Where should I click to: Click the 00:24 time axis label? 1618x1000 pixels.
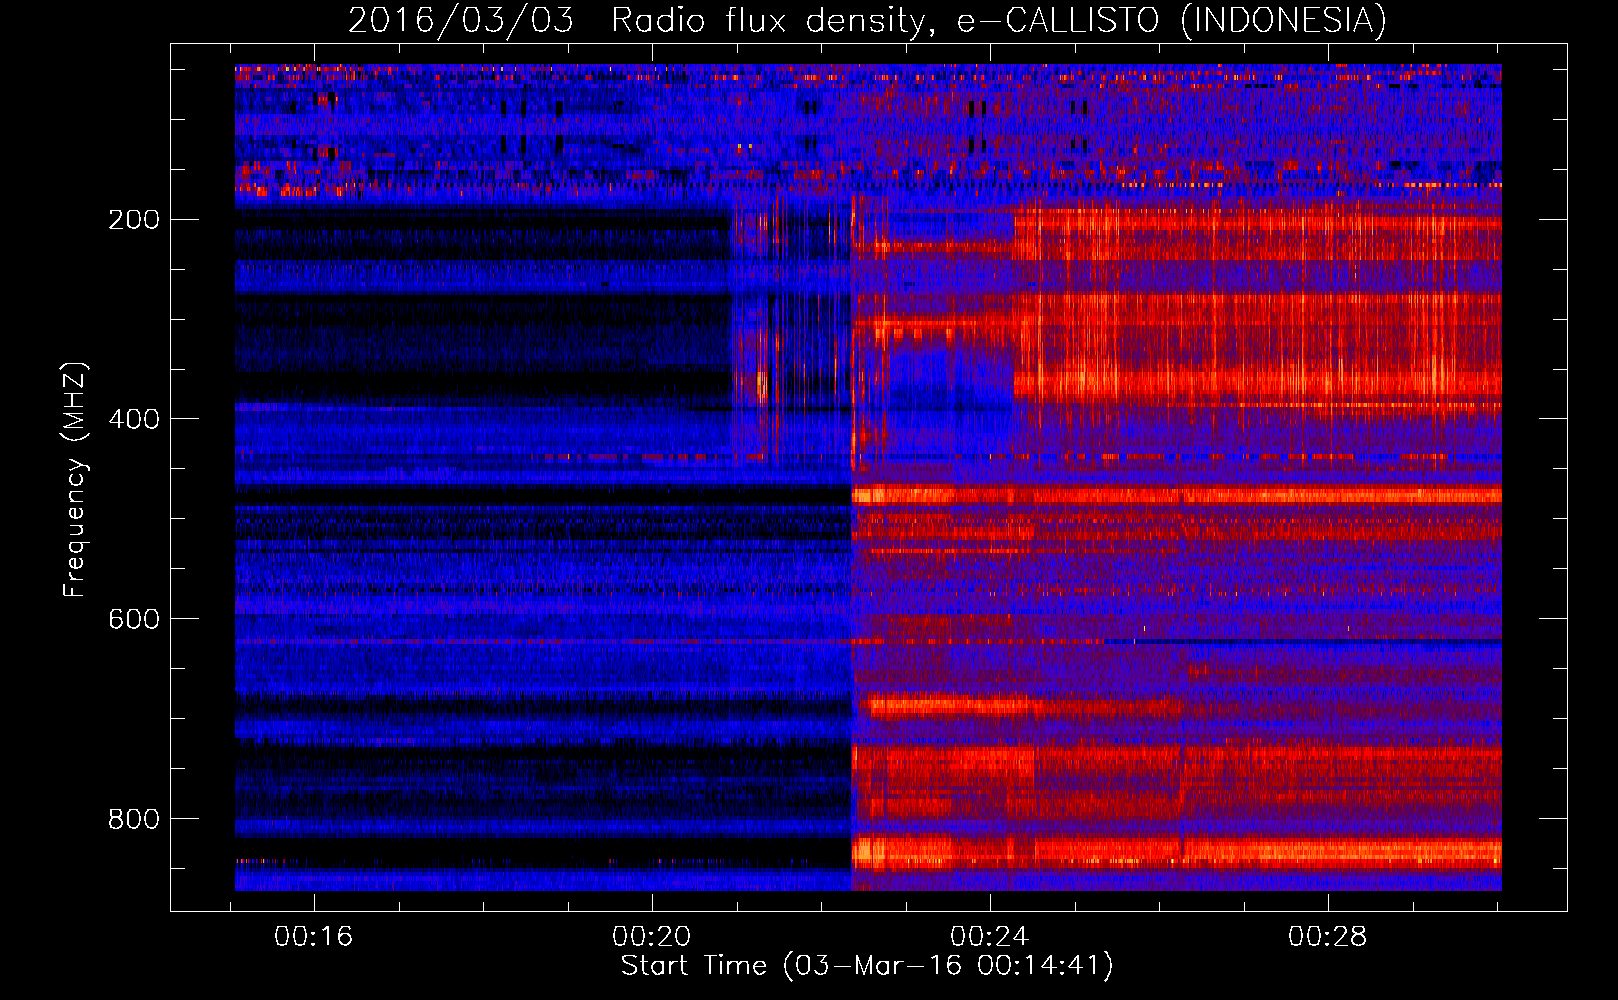pos(990,937)
